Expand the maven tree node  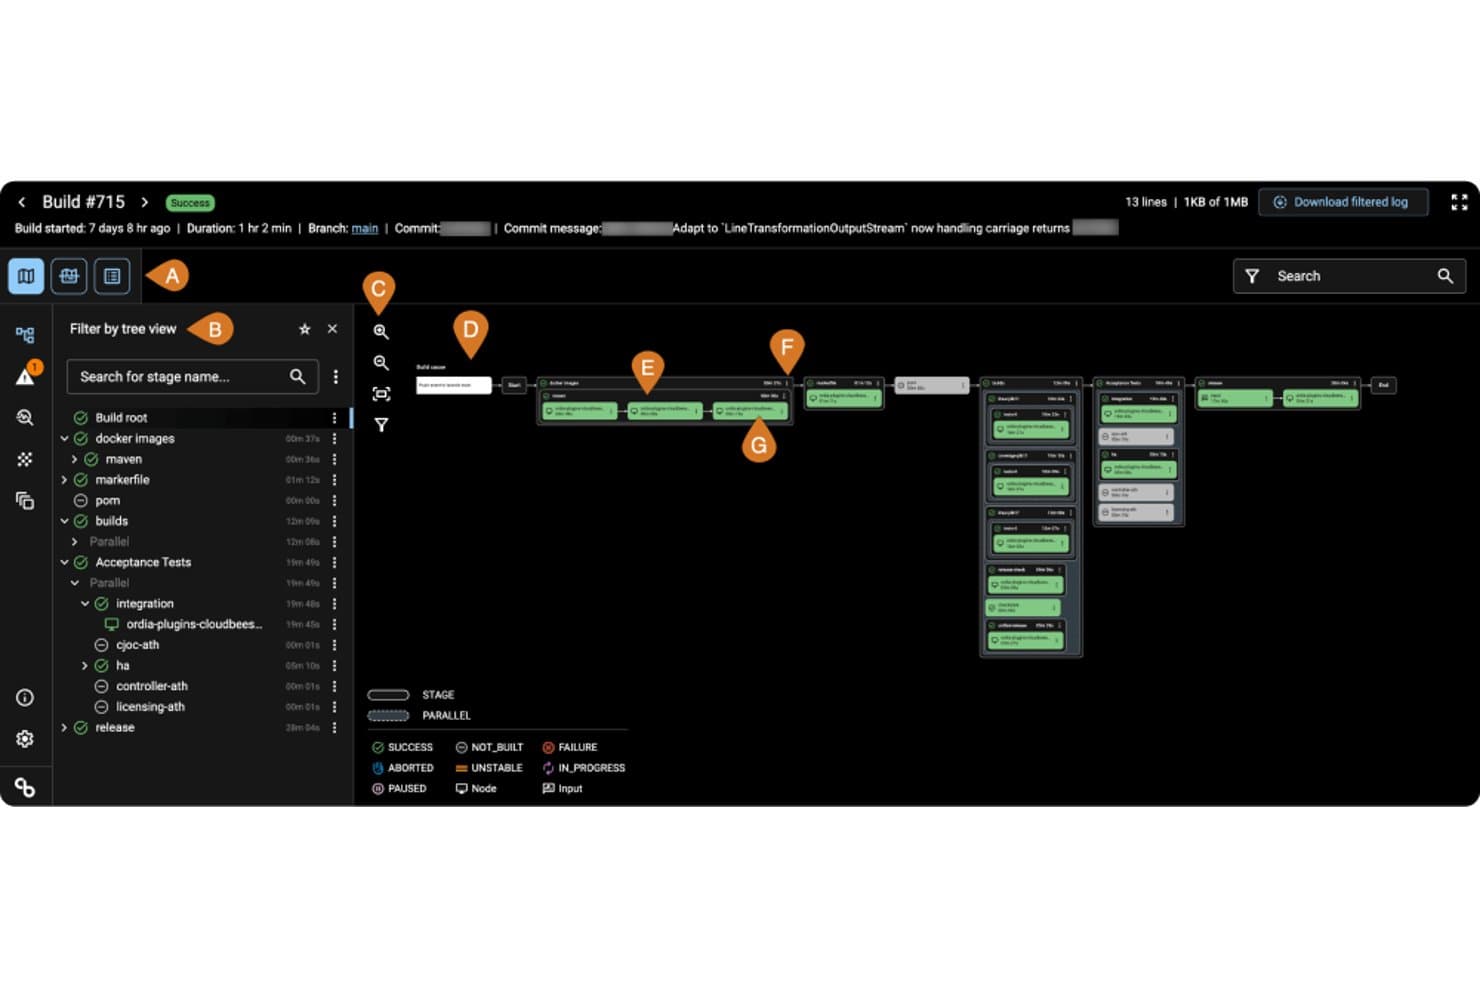(x=74, y=460)
